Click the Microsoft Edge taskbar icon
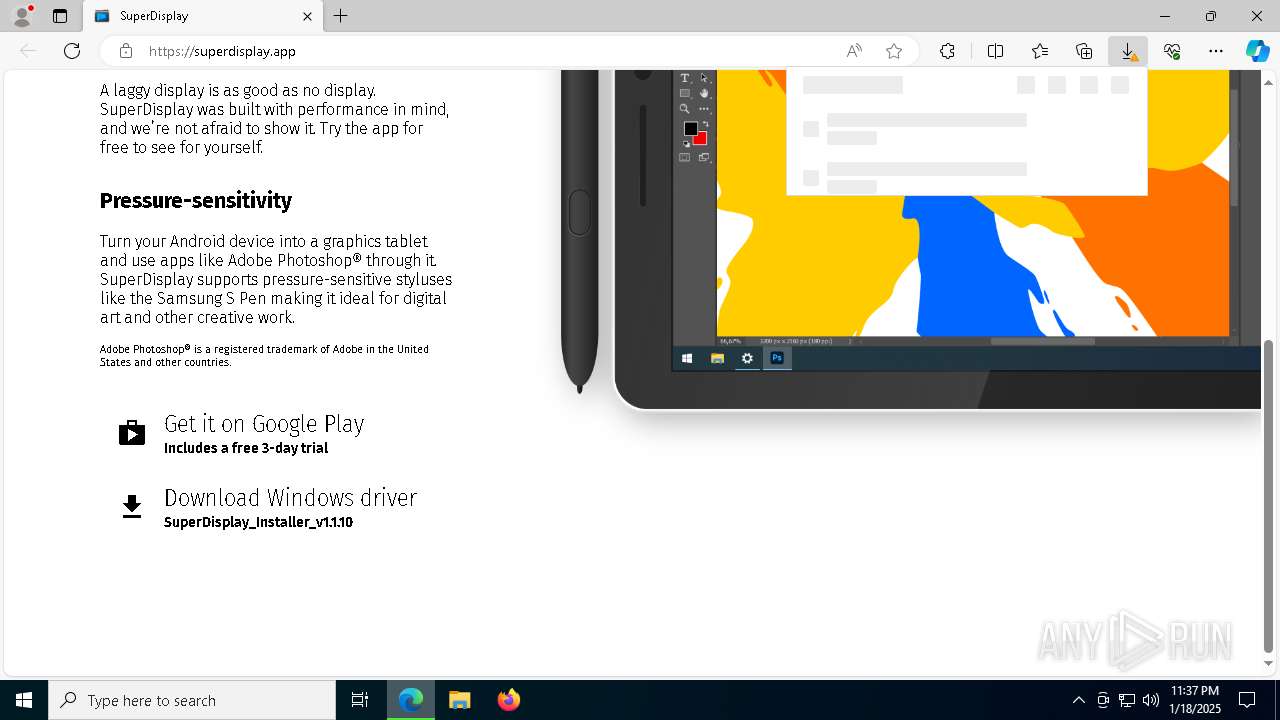Viewport: 1280px width, 720px height. (411, 700)
